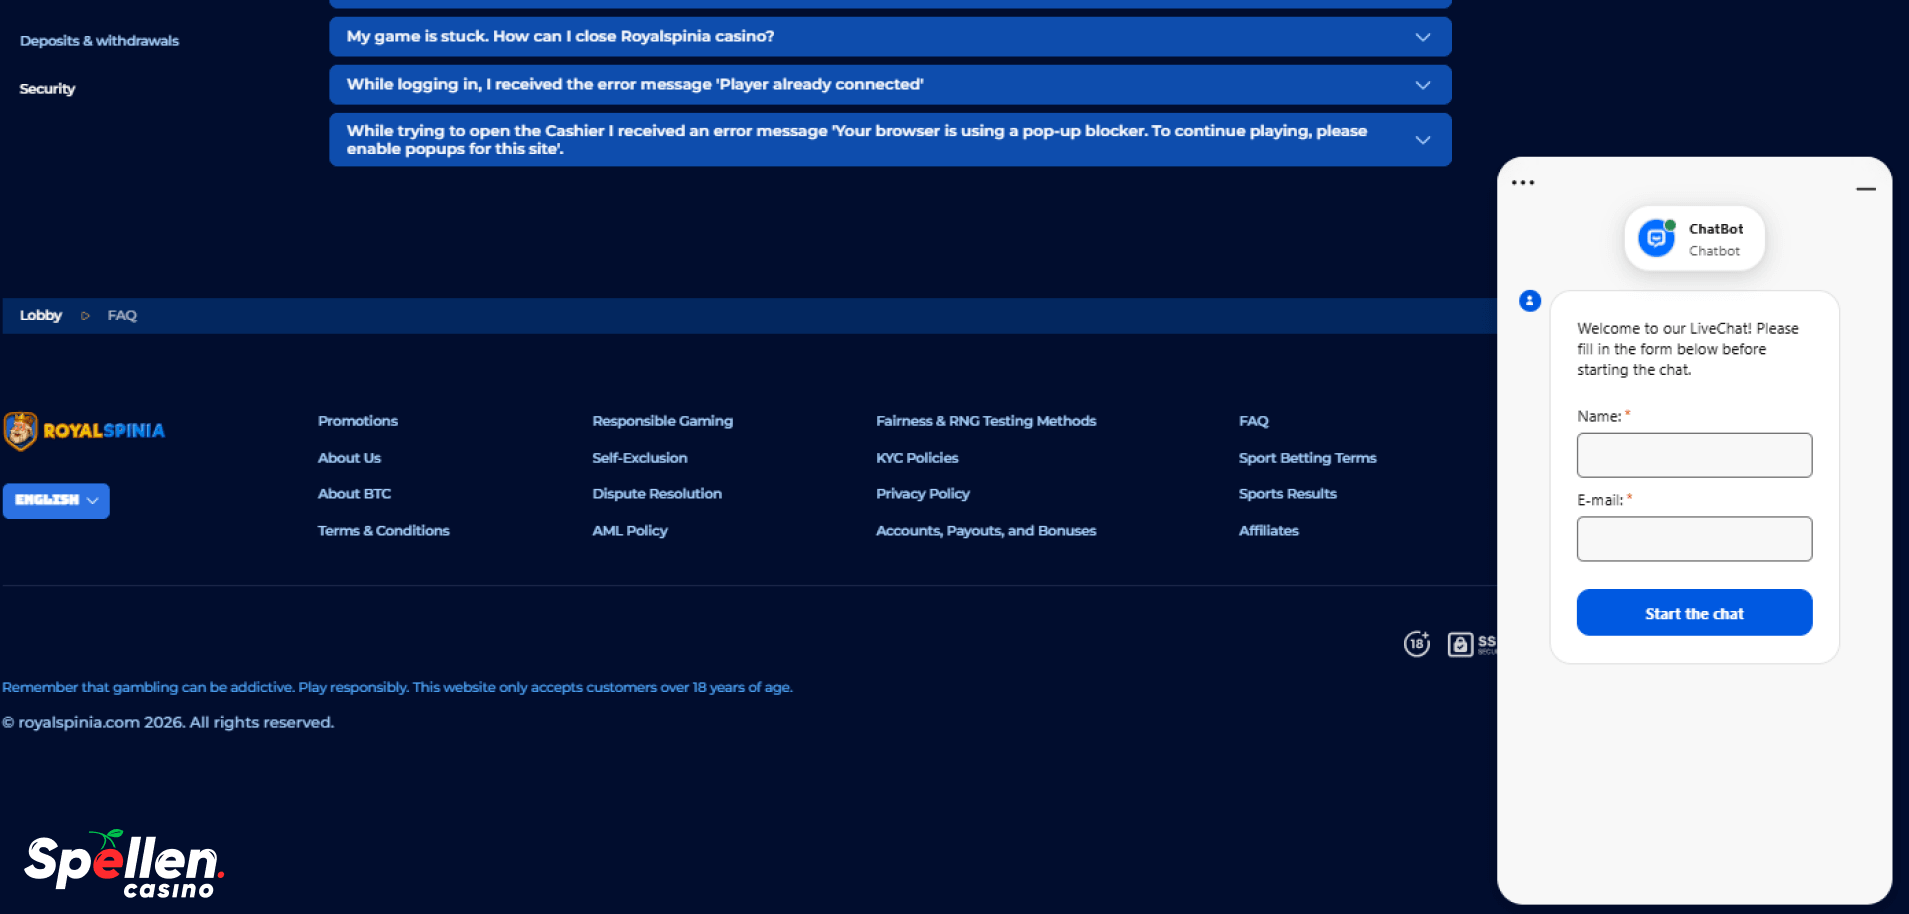Open the English language dropdown
The height and width of the screenshot is (914, 1909).
click(56, 500)
